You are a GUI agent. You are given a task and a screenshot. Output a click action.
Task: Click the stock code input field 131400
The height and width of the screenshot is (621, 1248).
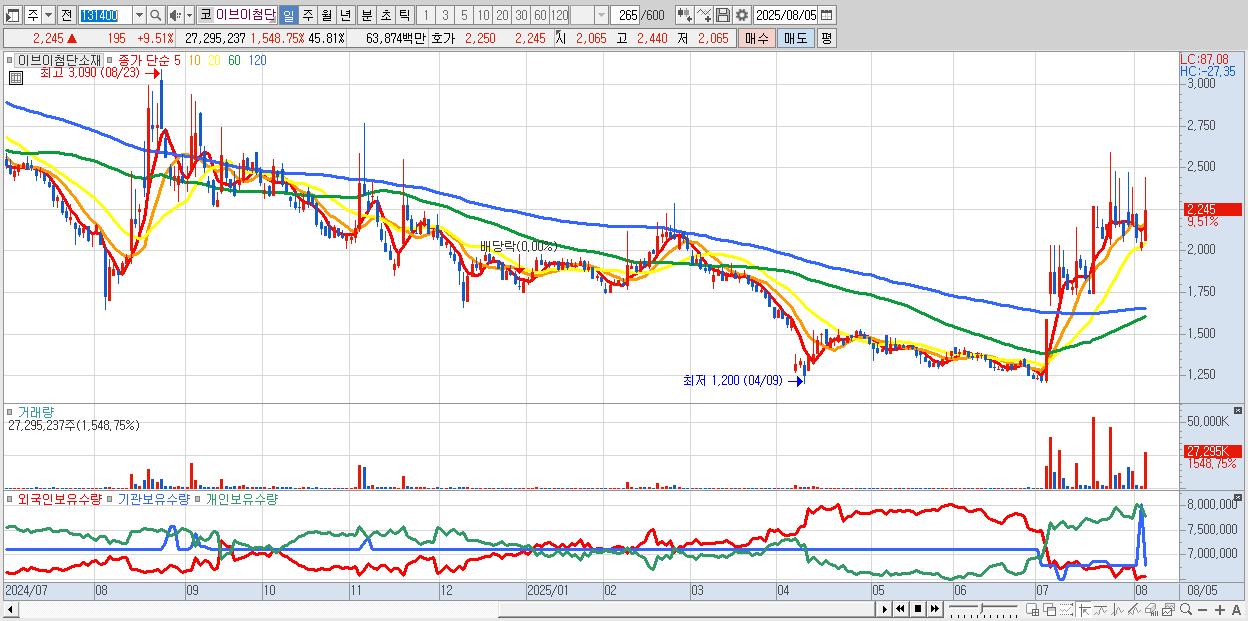coord(105,16)
